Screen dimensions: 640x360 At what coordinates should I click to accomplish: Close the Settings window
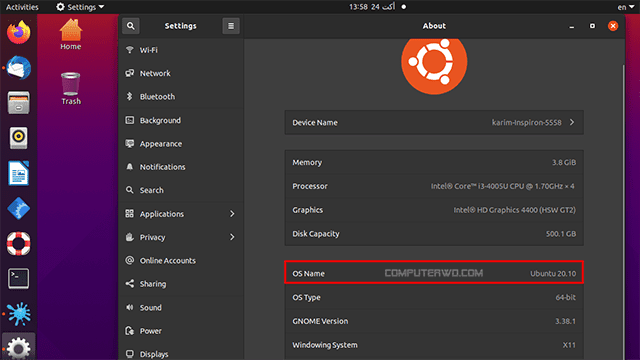point(613,26)
